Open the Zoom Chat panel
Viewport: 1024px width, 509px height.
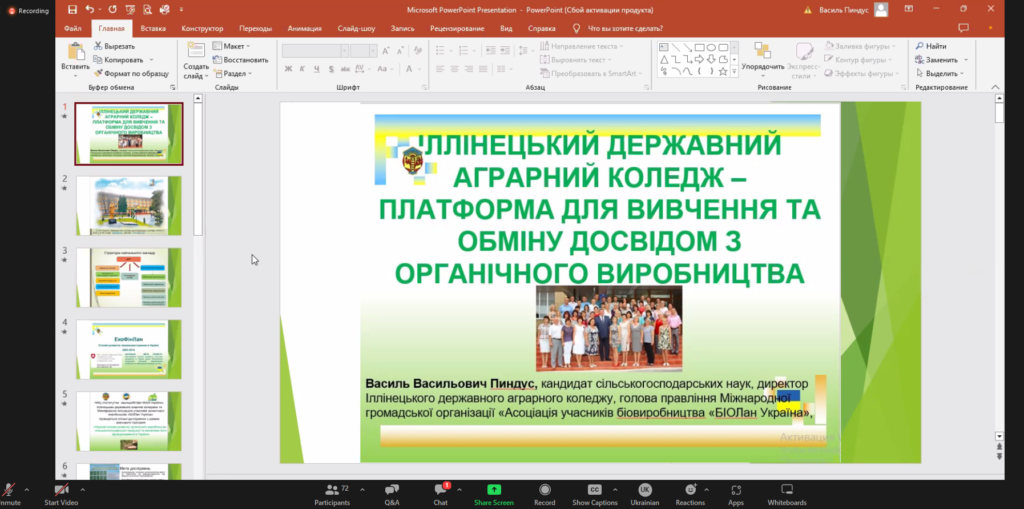tap(440, 493)
